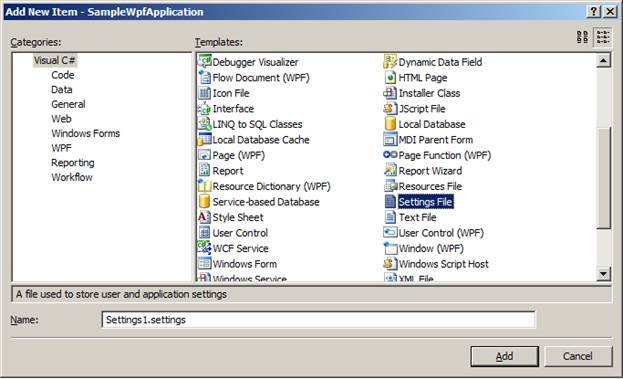The image size is (623, 379).
Task: Choose the Local Database icon
Action: 390,124
